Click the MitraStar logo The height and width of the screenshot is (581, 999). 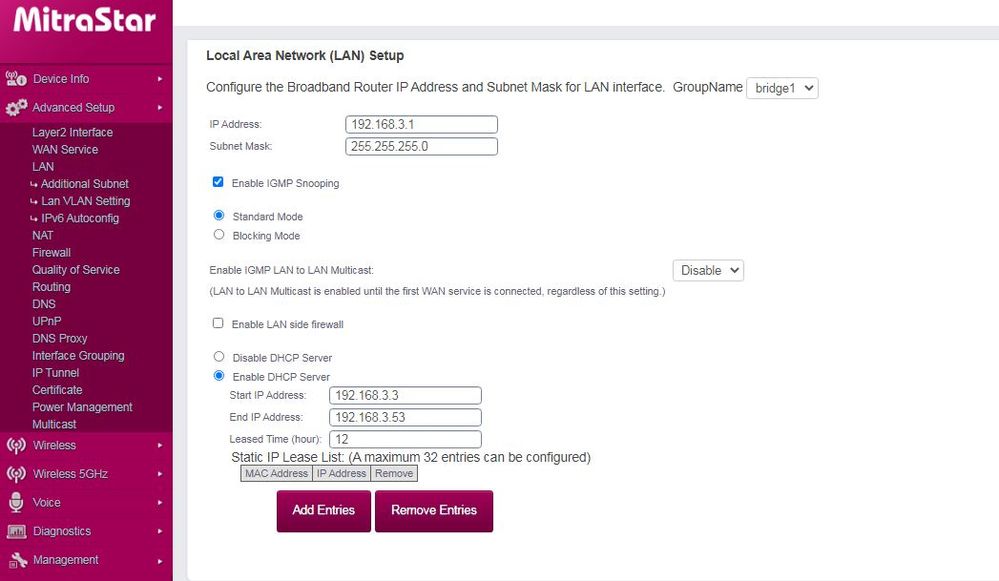(85, 19)
